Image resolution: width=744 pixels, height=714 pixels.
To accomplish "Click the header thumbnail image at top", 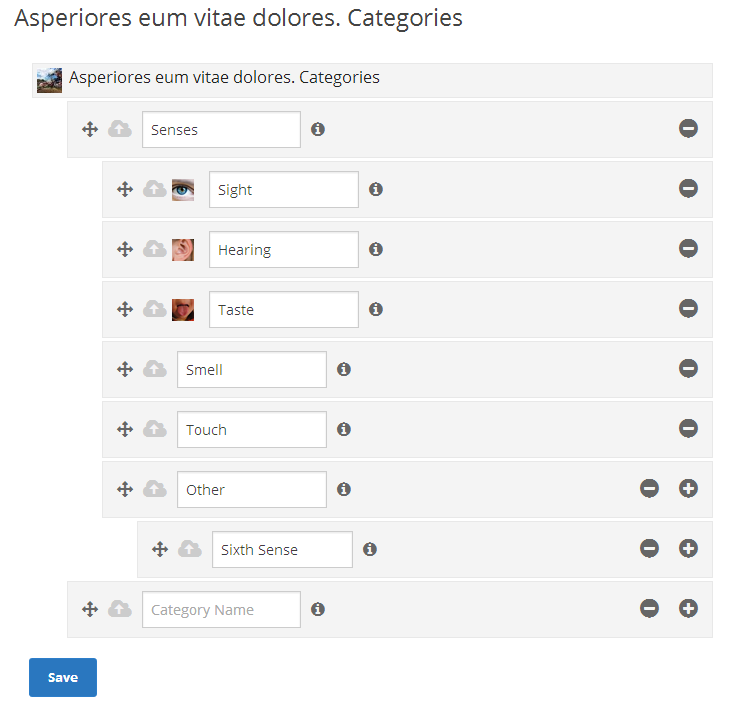I will tap(49, 80).
